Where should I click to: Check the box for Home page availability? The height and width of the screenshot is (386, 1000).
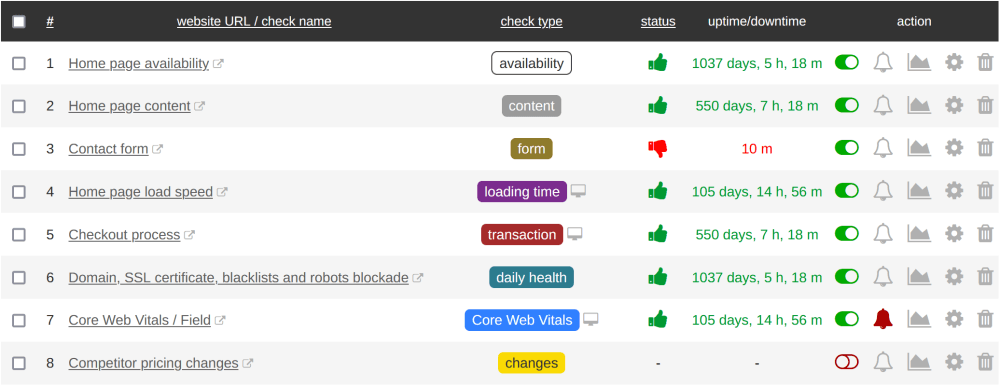19,63
